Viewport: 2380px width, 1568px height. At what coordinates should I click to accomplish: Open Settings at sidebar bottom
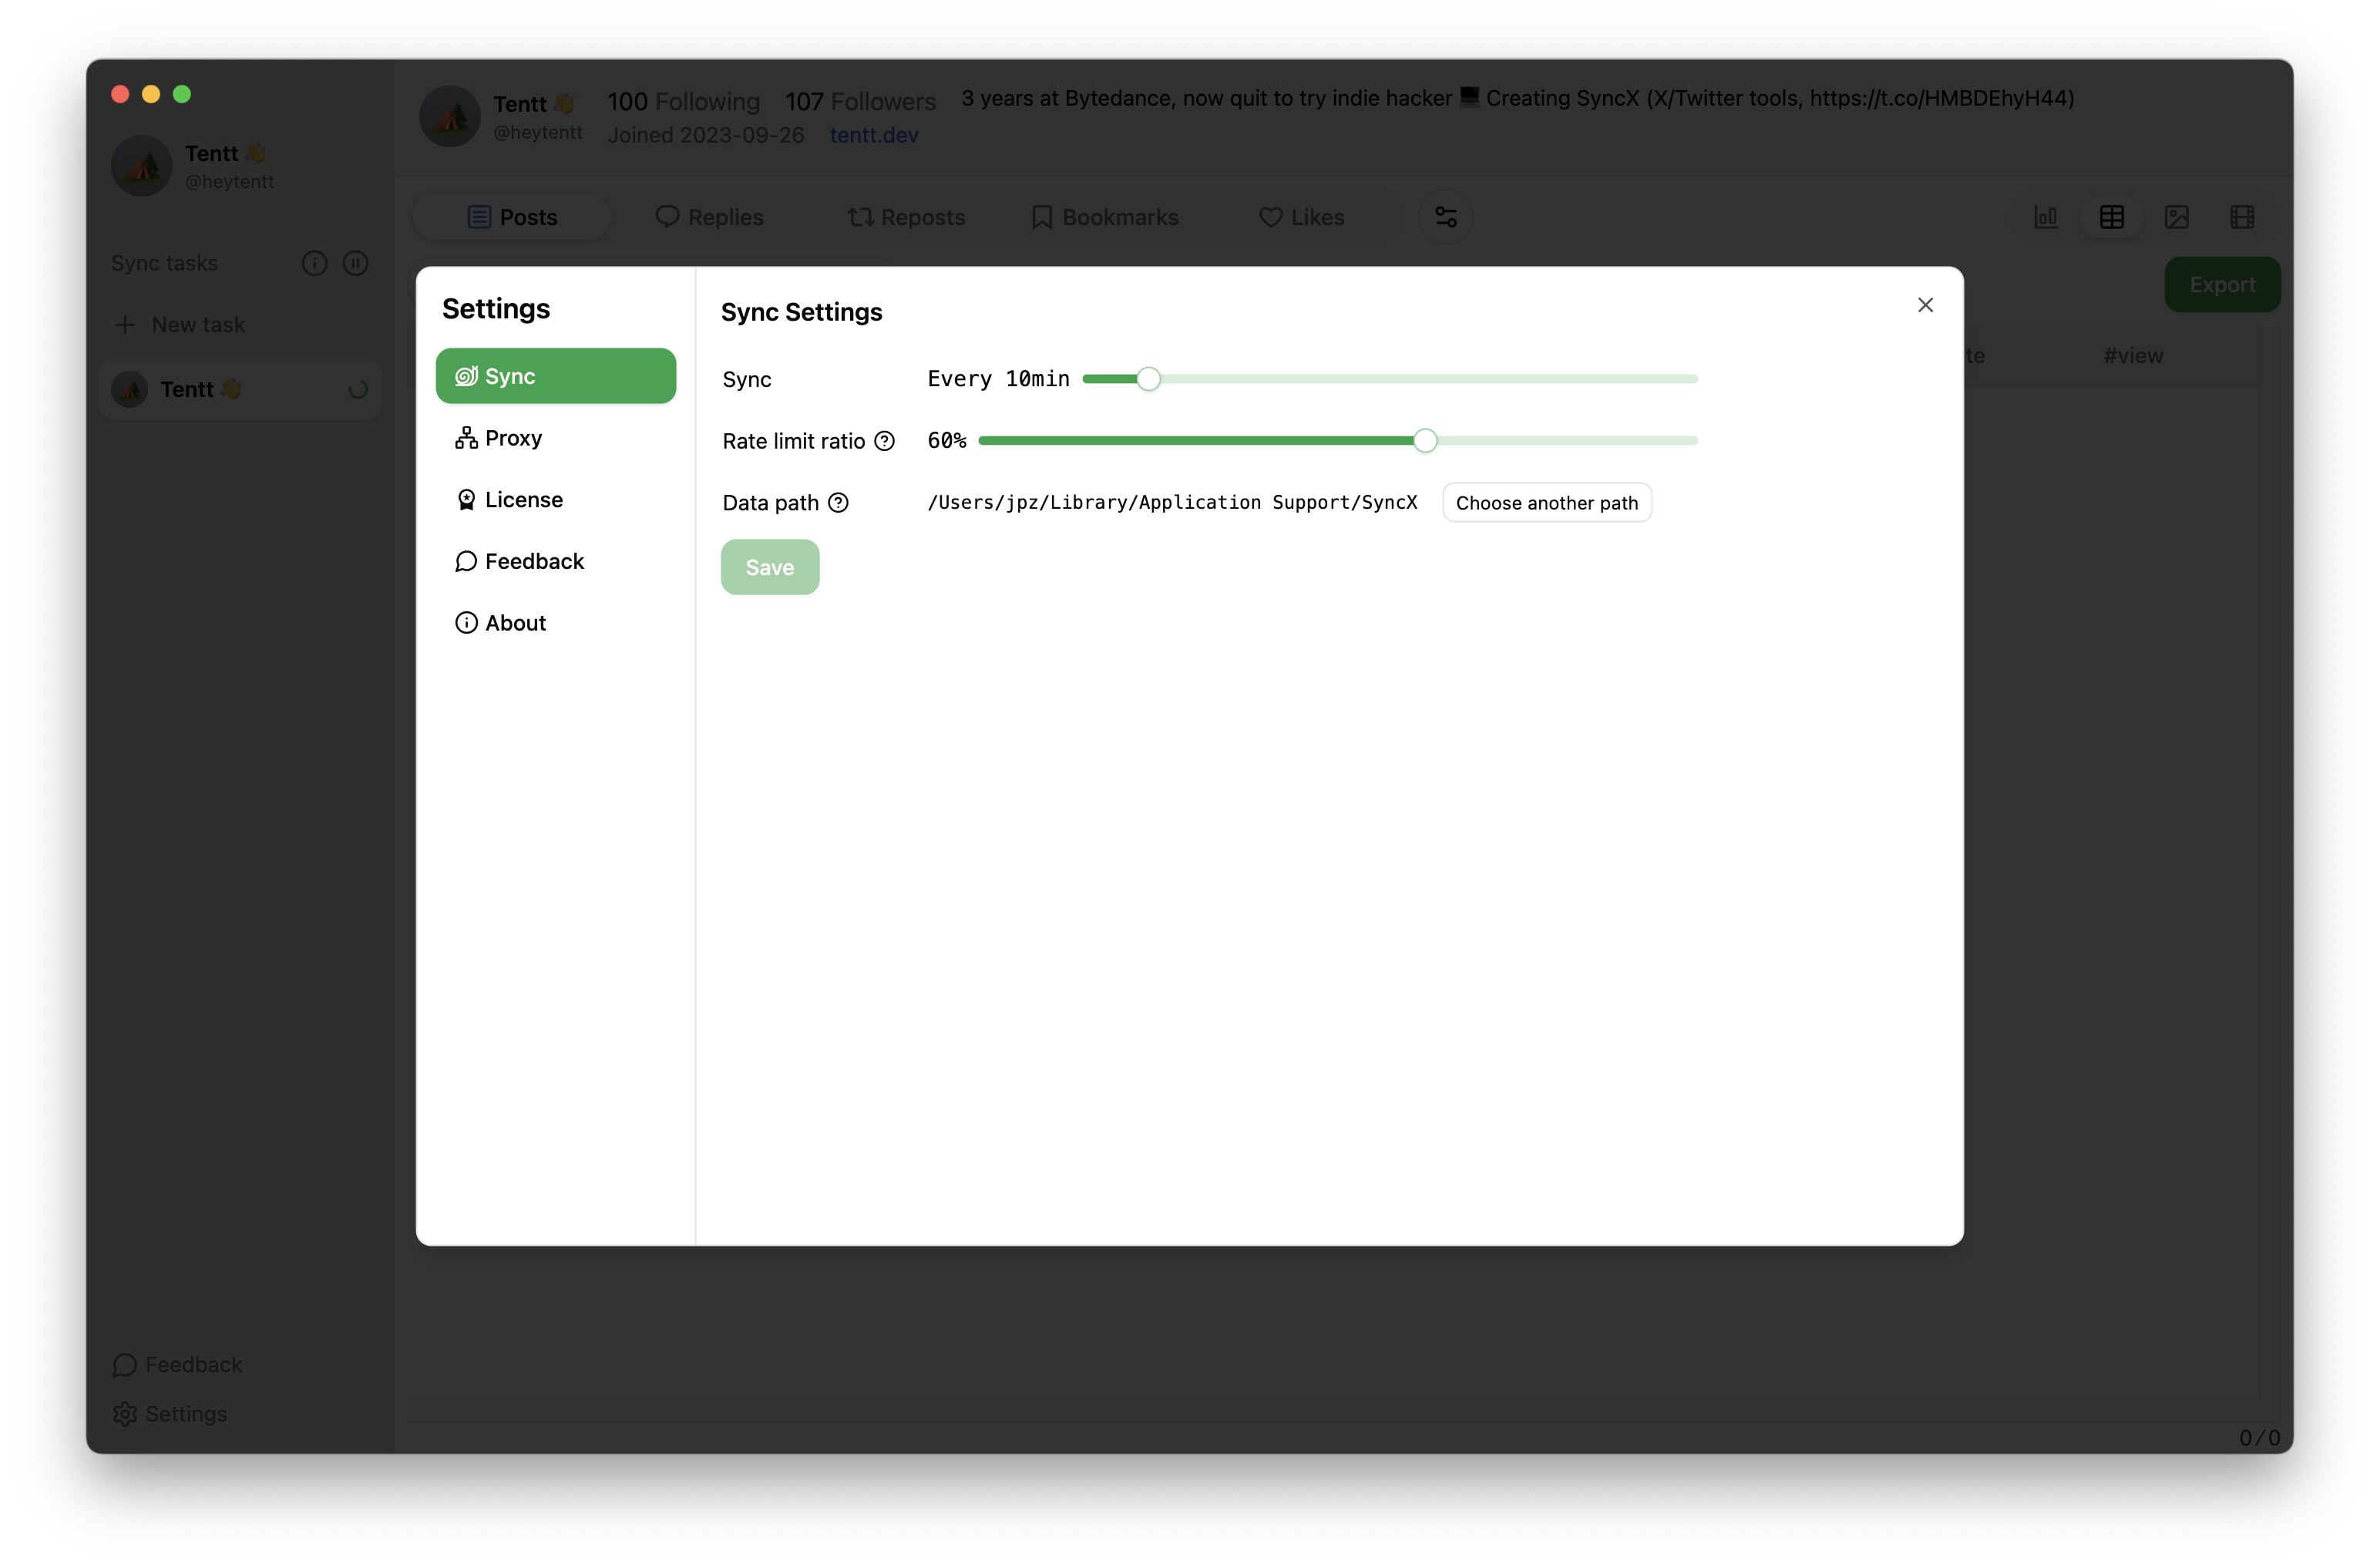coord(170,1413)
